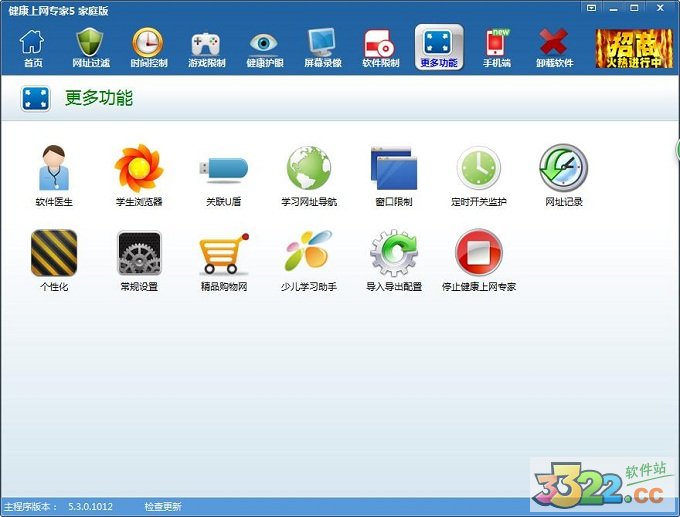Click the 招商 火热进行中 banner
This screenshot has height=517, width=680.
634,49
